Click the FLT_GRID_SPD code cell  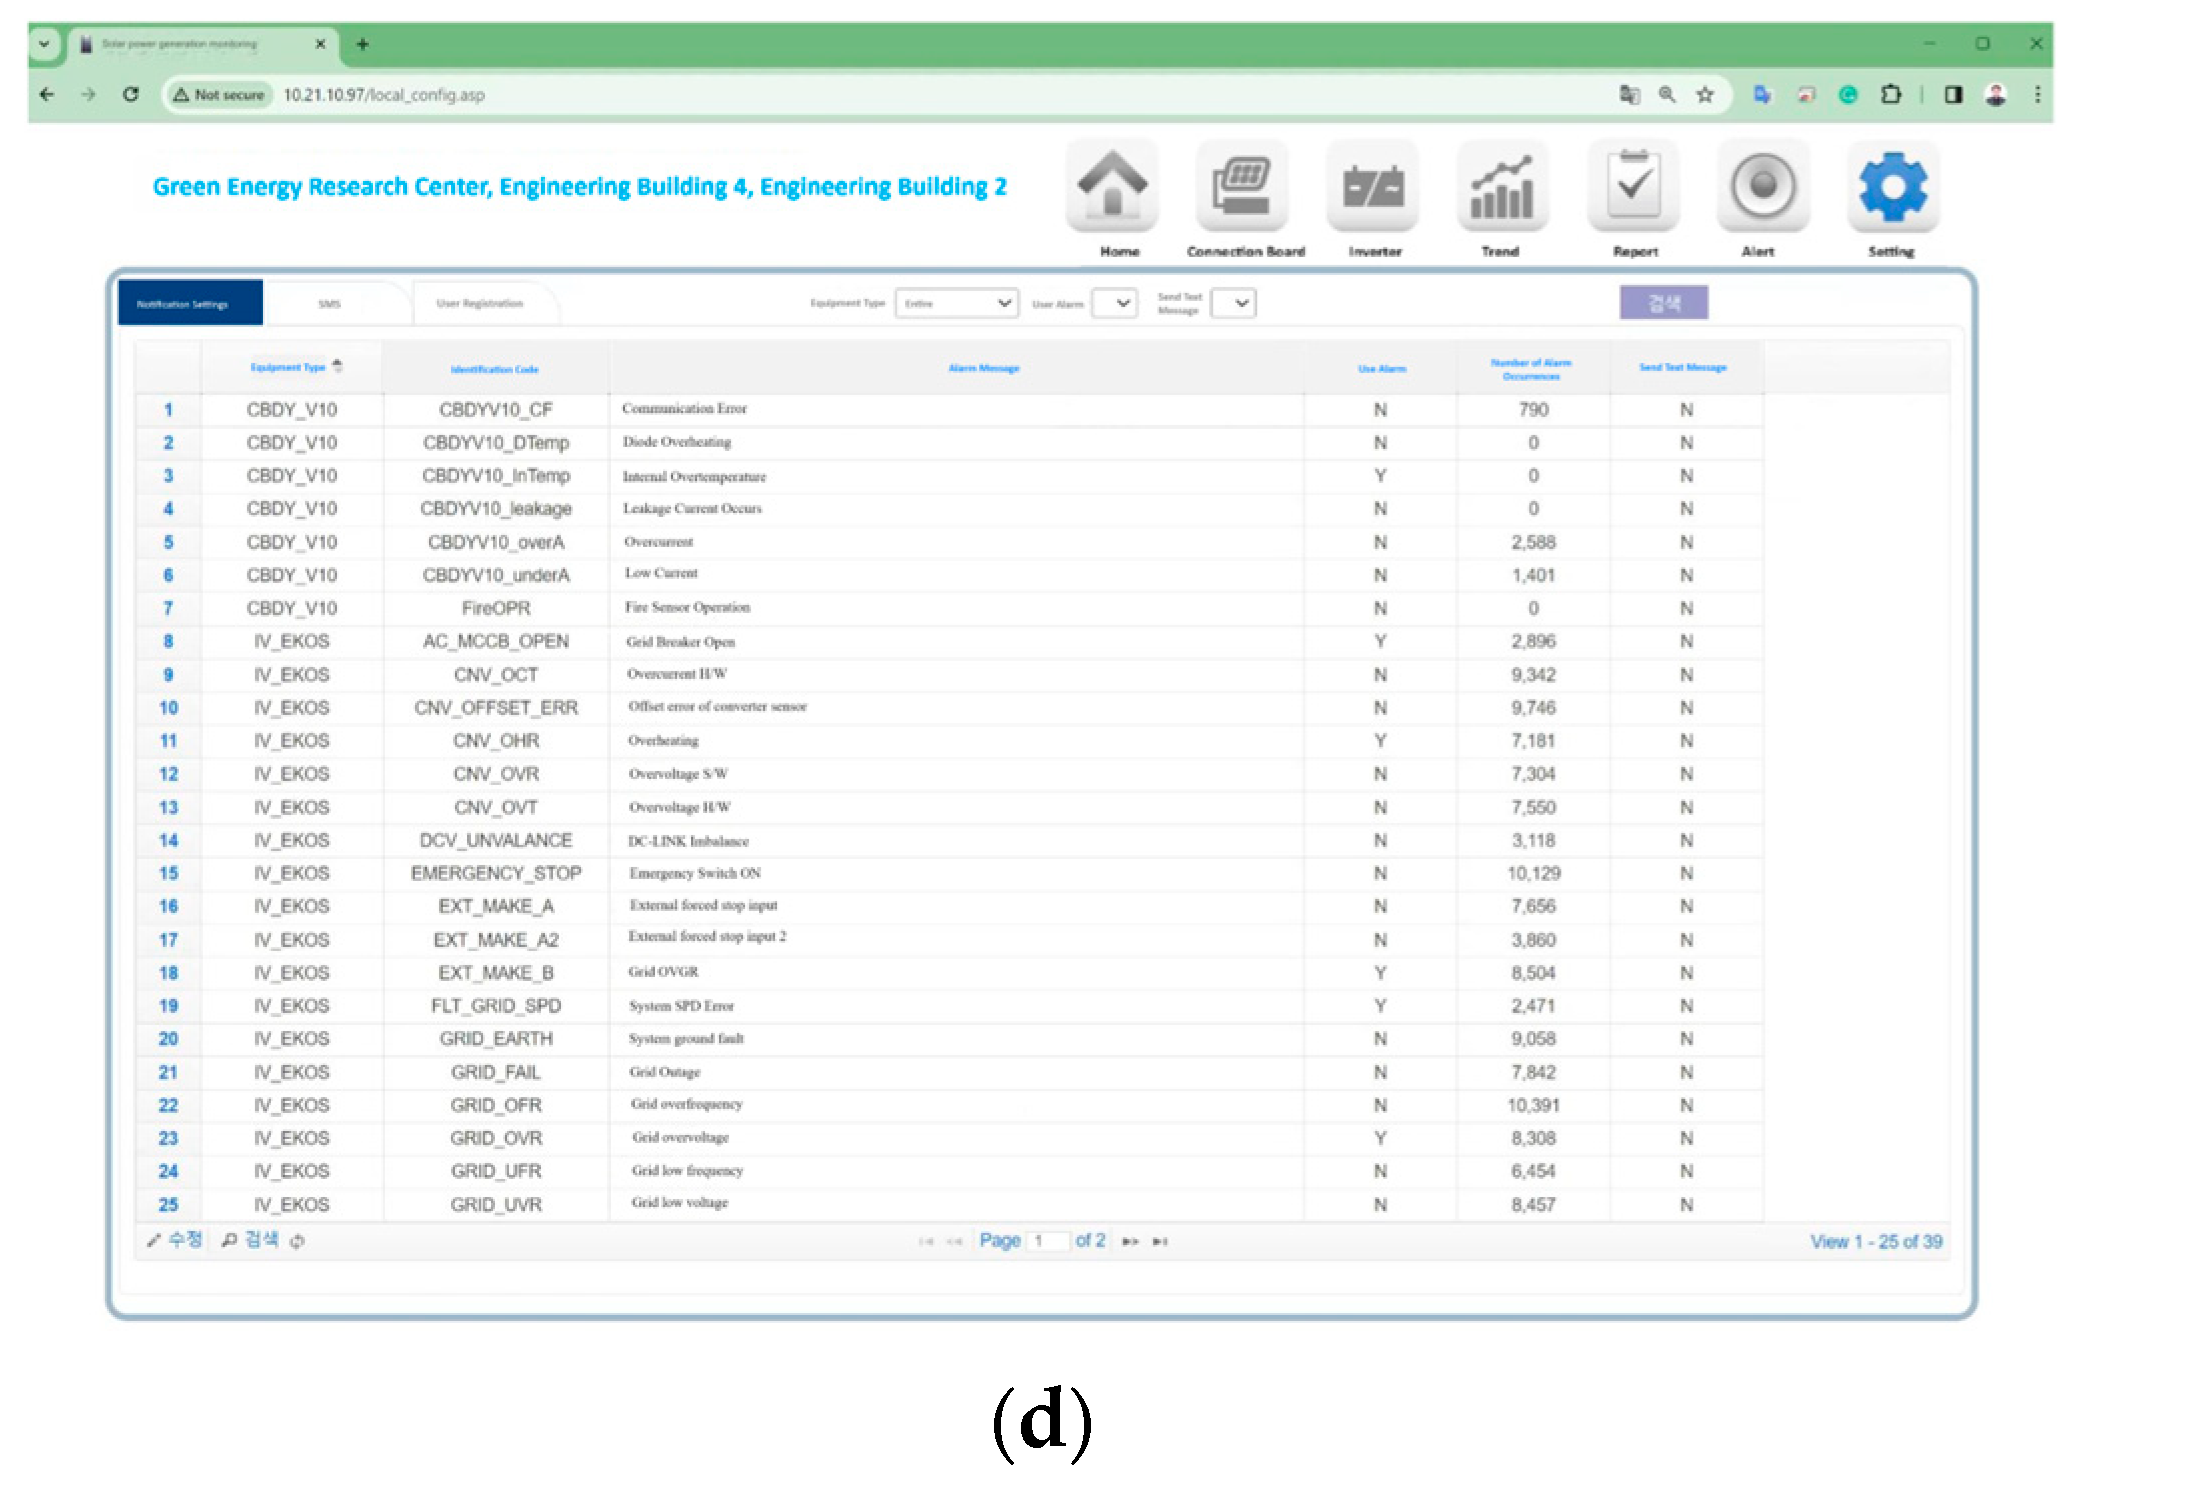pyautogui.click(x=496, y=1006)
